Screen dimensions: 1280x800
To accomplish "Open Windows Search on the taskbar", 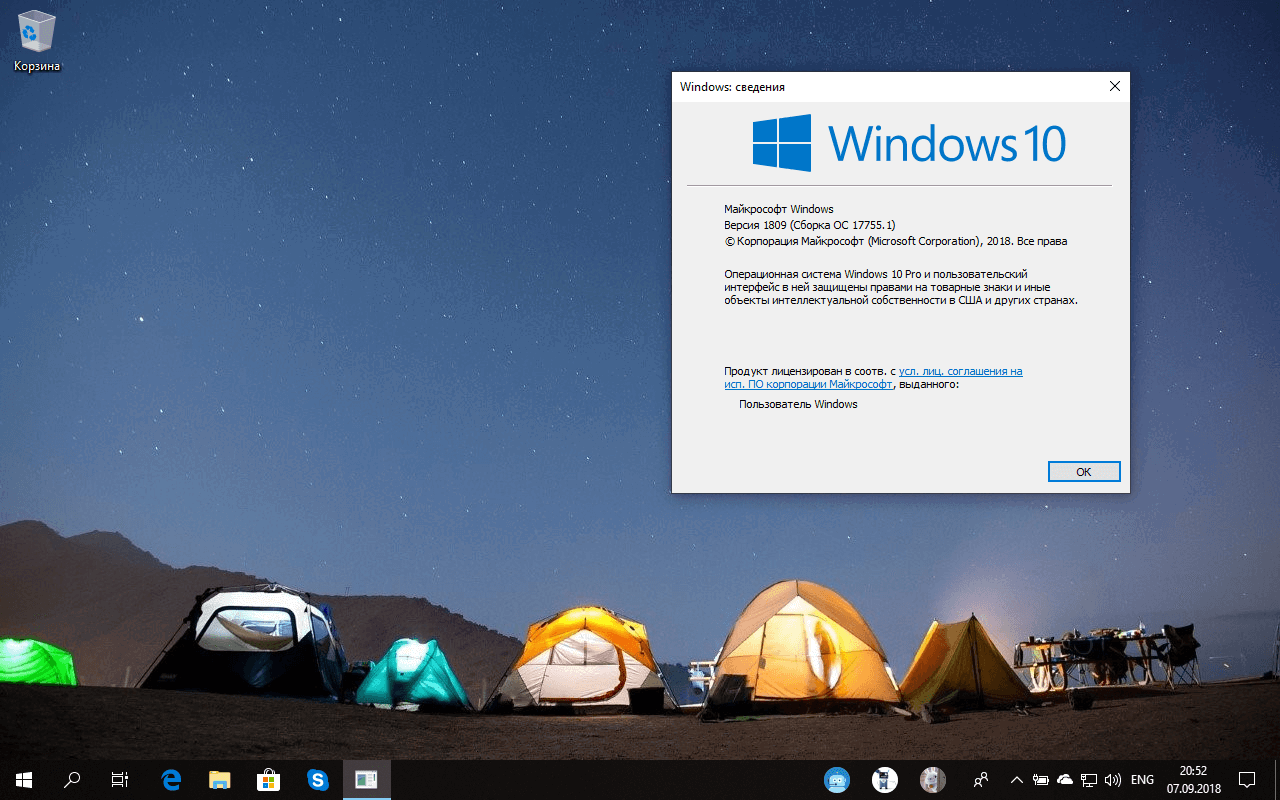I will click(x=70, y=780).
